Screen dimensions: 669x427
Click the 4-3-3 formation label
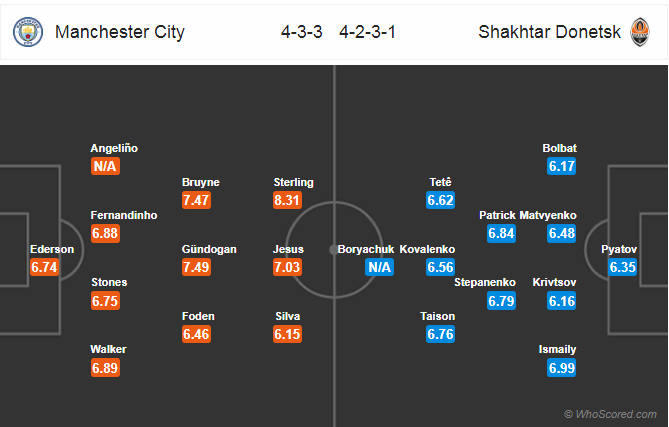click(x=302, y=32)
